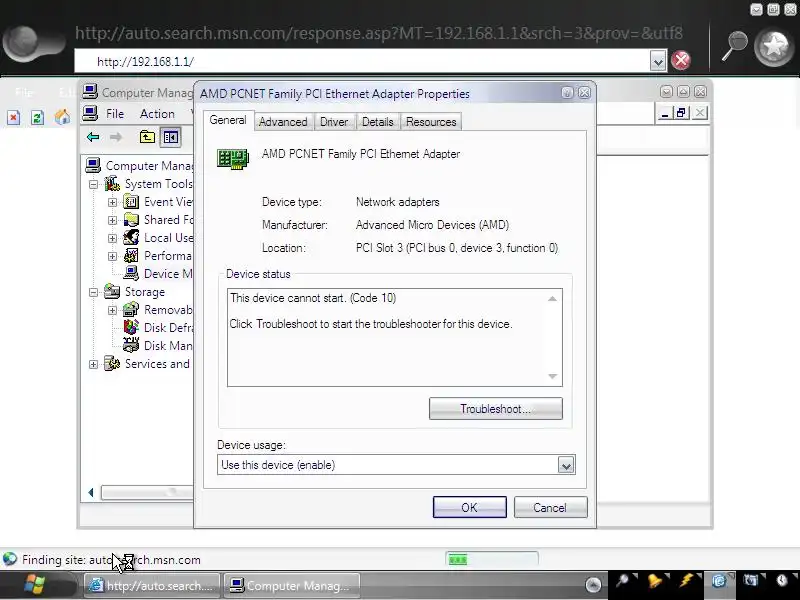Click the network adapter card icon in Properties
Image resolution: width=800 pixels, height=600 pixels.
click(x=233, y=159)
